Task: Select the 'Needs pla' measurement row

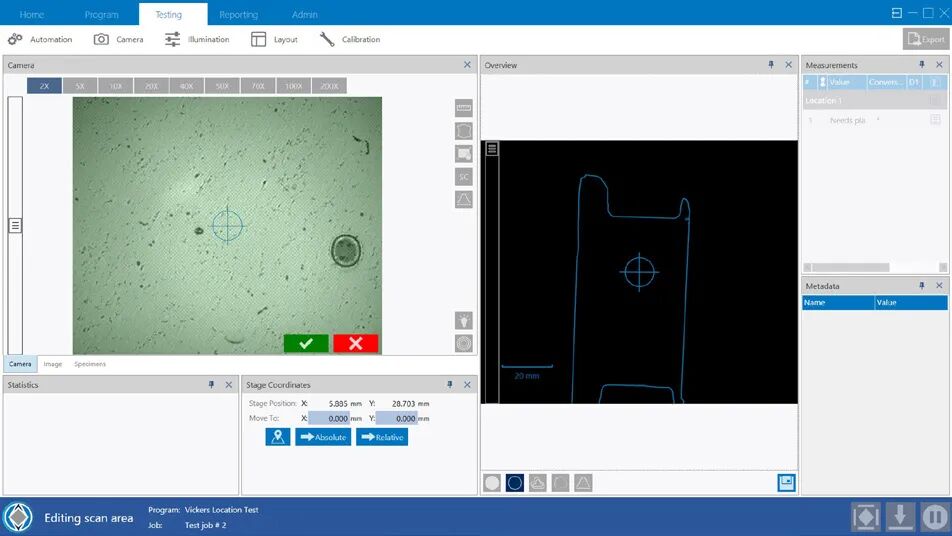Action: click(875, 121)
